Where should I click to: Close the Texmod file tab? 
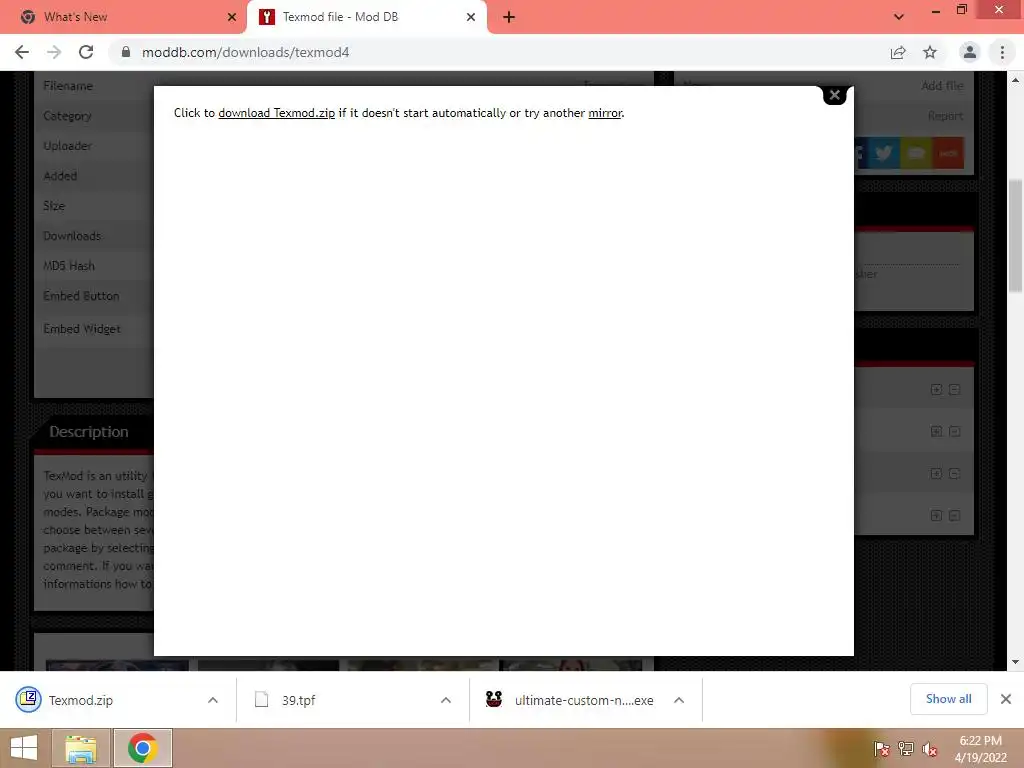[471, 17]
